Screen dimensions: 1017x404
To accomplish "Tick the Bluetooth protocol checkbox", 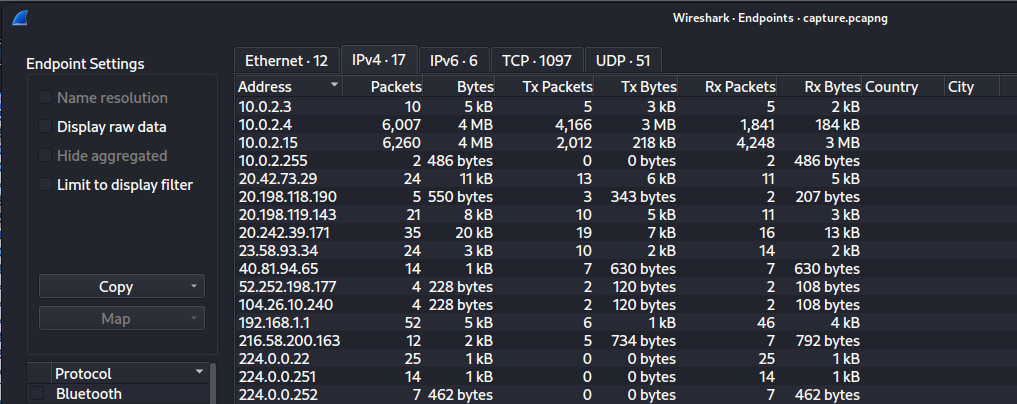I will tap(38, 394).
